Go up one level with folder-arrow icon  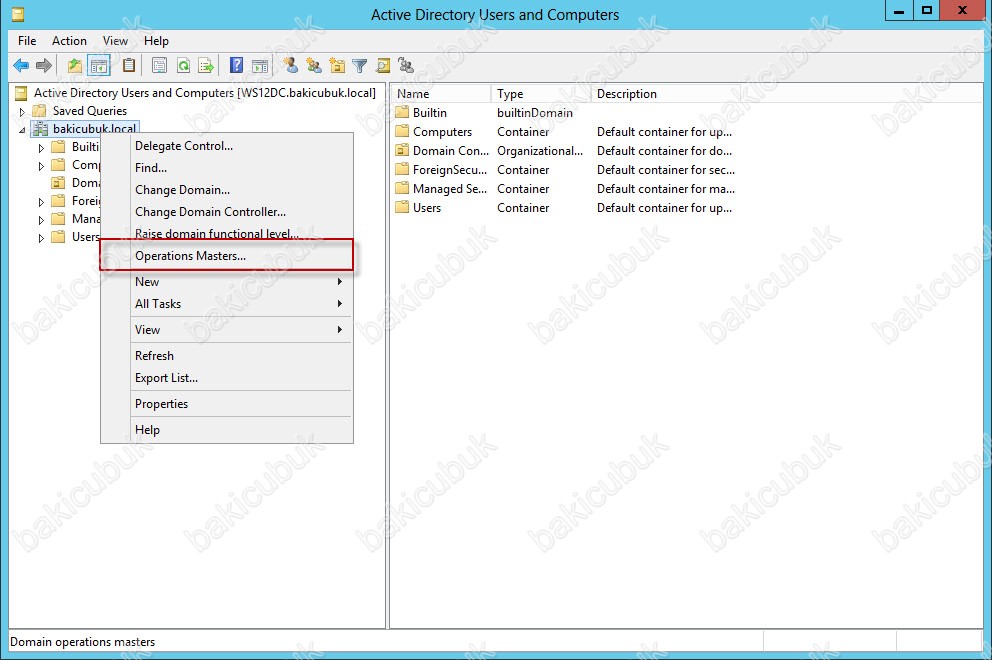[75, 65]
